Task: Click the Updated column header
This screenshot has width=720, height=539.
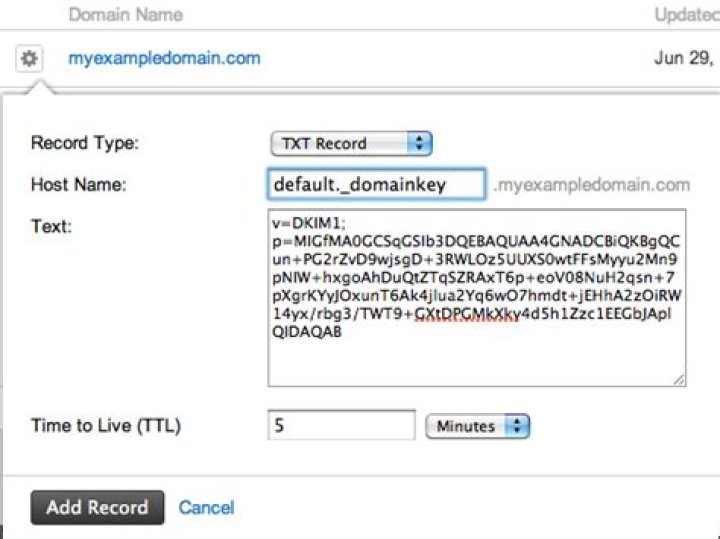Action: 687,15
